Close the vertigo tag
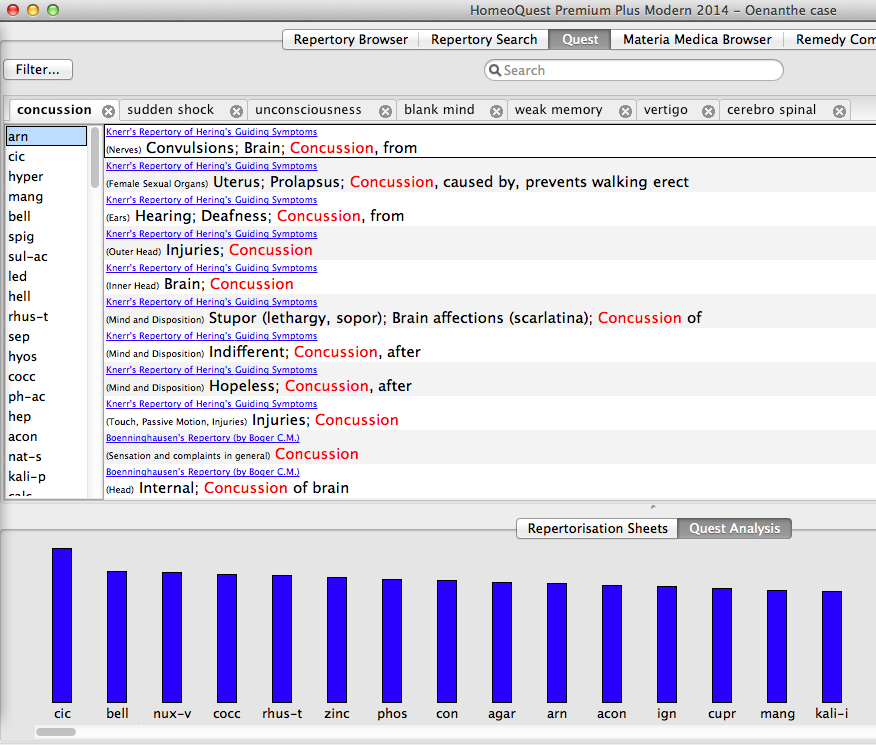876x745 pixels. pos(709,111)
